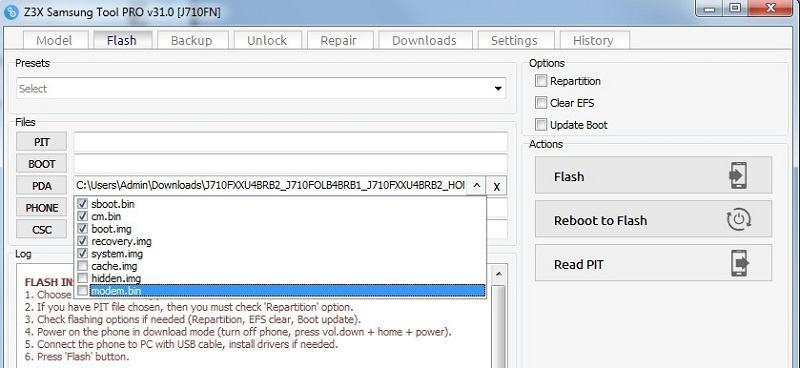Enable the Update Boot option
Screen dimensions: 800x368
(541, 125)
